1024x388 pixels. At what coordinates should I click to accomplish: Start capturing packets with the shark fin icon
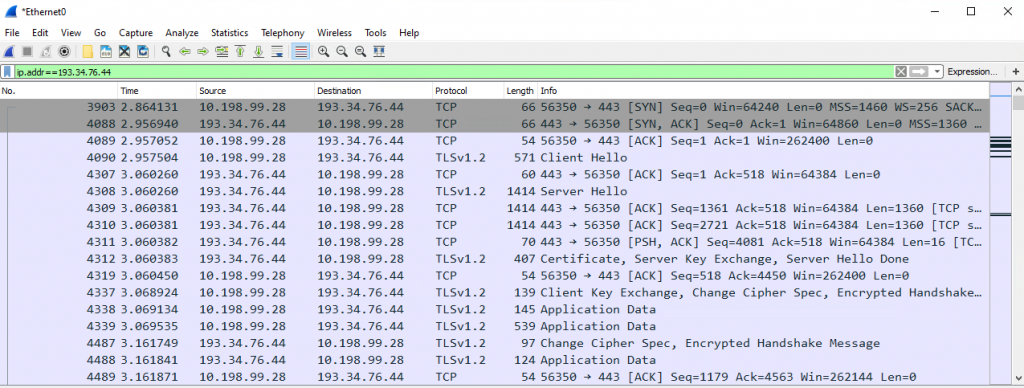point(9,52)
